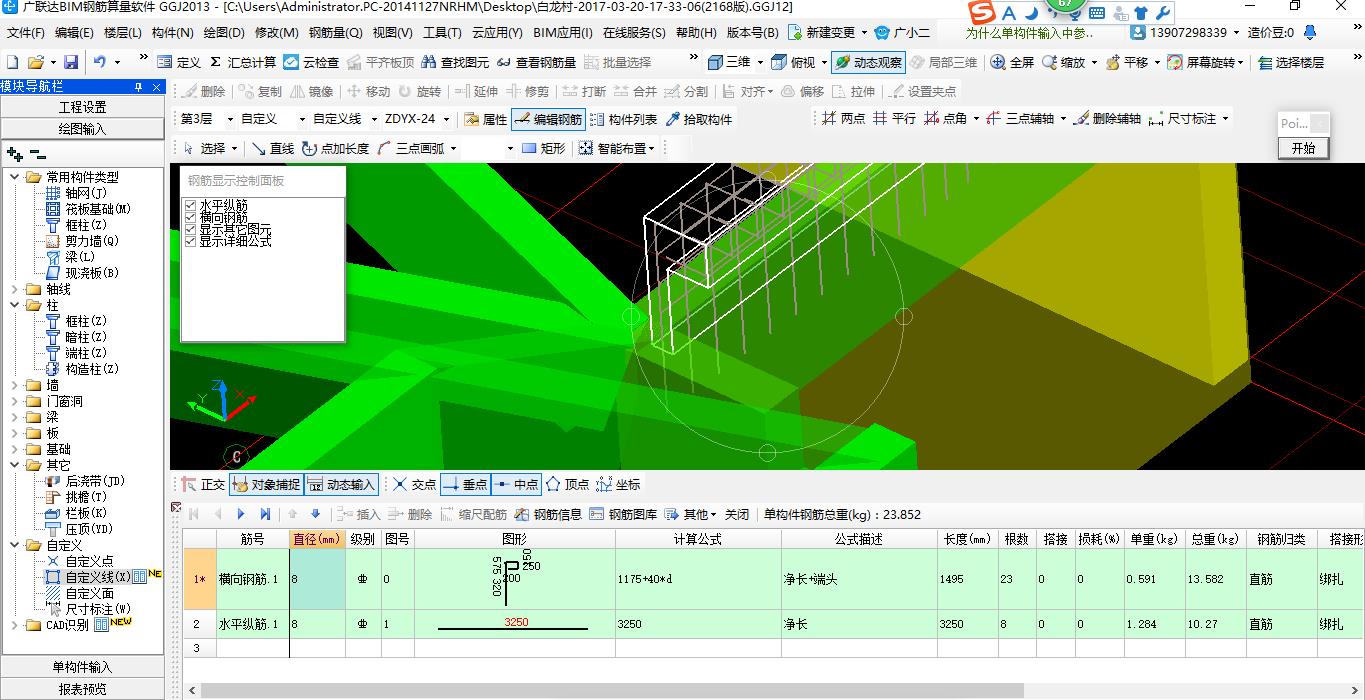1365x700 pixels.
Task: Click 关闭 in the rebar editor toolbar
Action: [737, 514]
